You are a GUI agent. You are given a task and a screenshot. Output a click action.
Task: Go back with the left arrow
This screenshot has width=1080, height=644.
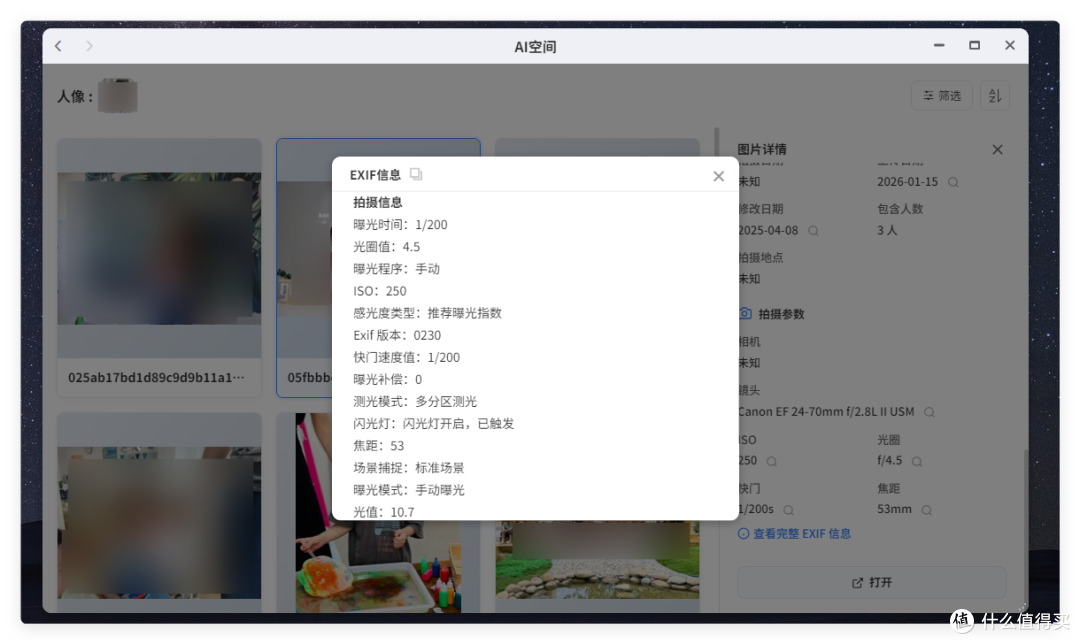coord(59,46)
